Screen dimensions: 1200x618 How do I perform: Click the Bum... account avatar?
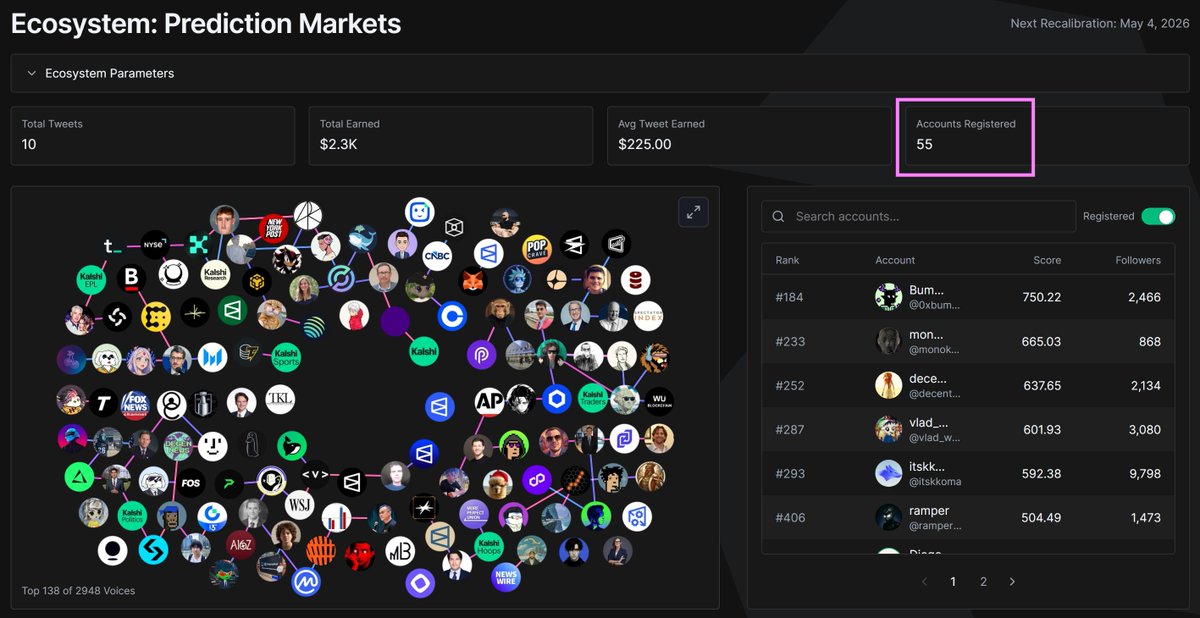point(888,297)
